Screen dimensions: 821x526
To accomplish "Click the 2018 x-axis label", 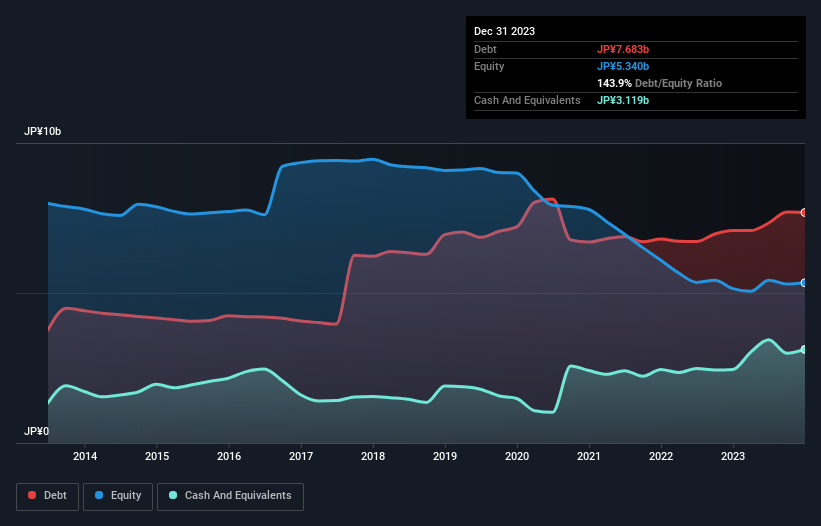I will pyautogui.click(x=373, y=456).
